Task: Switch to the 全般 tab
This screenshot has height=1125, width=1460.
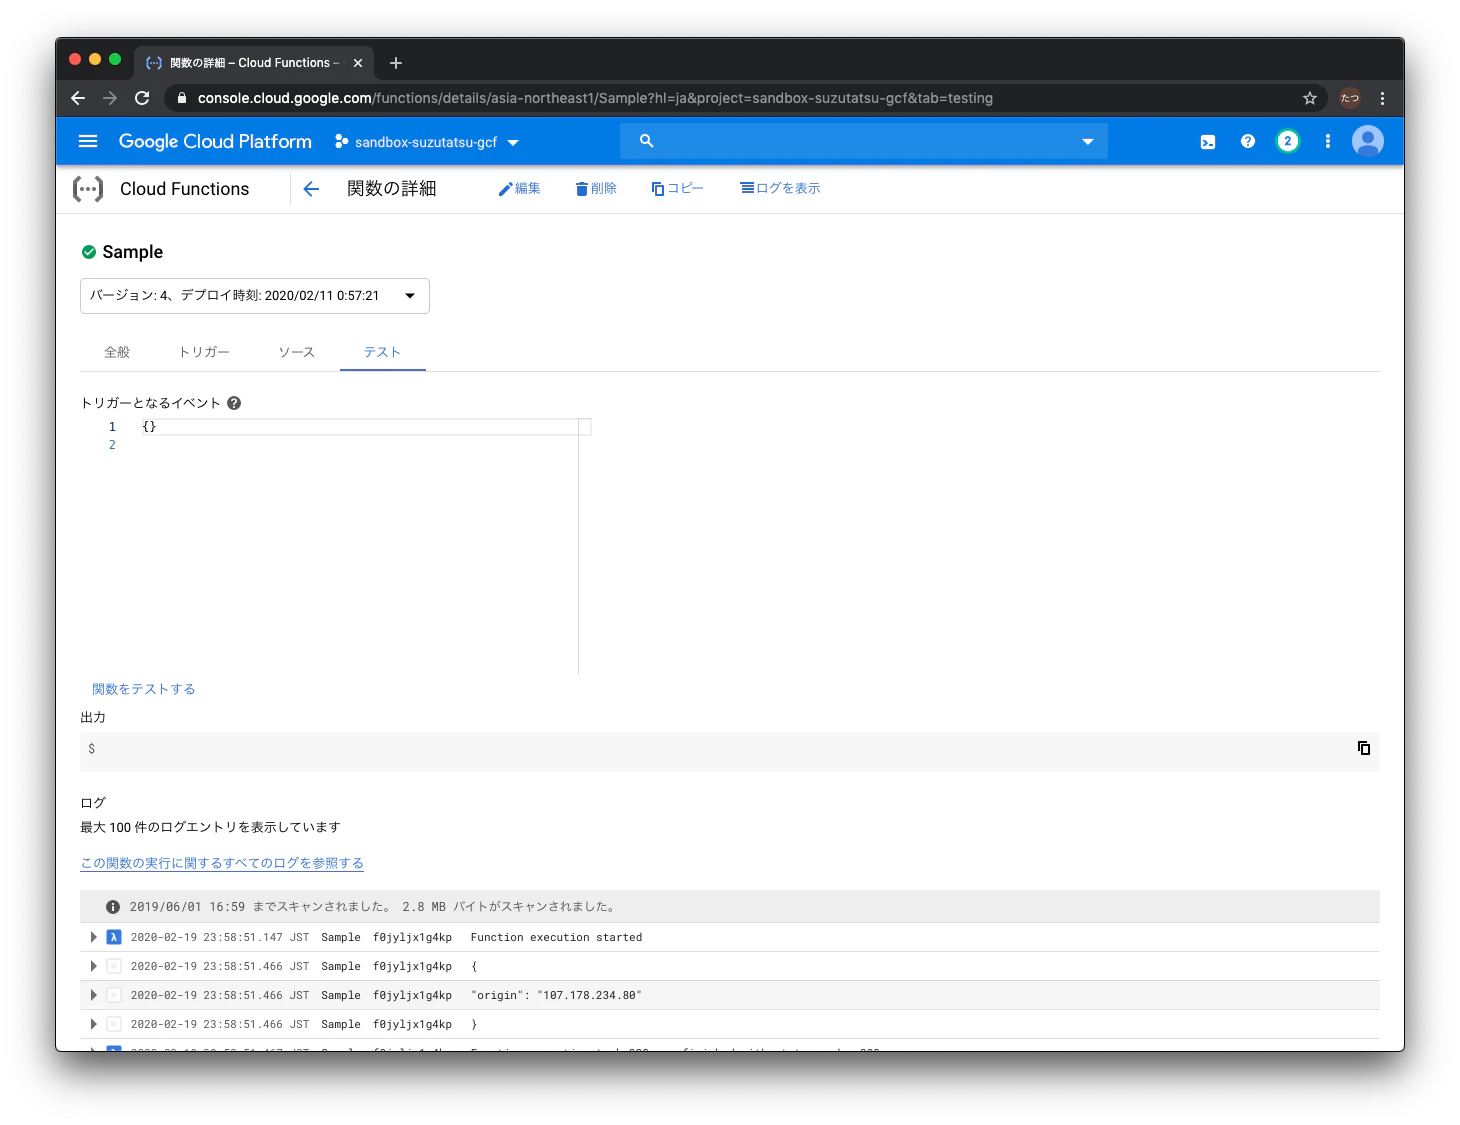Action: 117,352
